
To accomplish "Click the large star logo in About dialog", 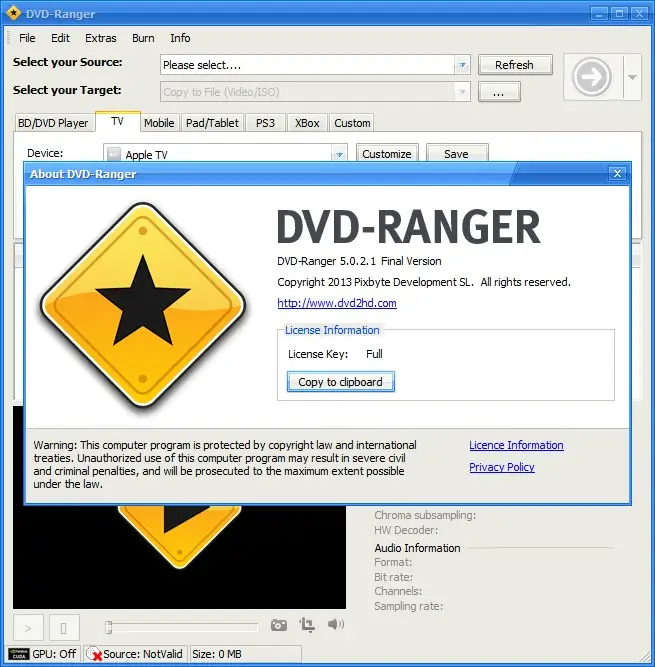I will pyautogui.click(x=143, y=305).
